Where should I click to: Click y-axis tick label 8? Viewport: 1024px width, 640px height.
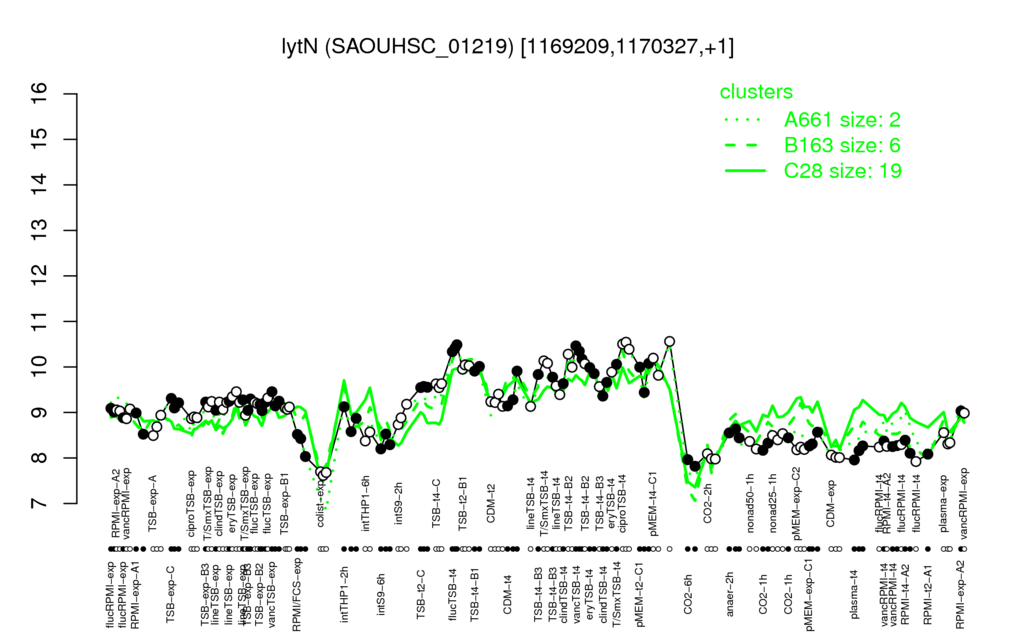tap(40, 458)
